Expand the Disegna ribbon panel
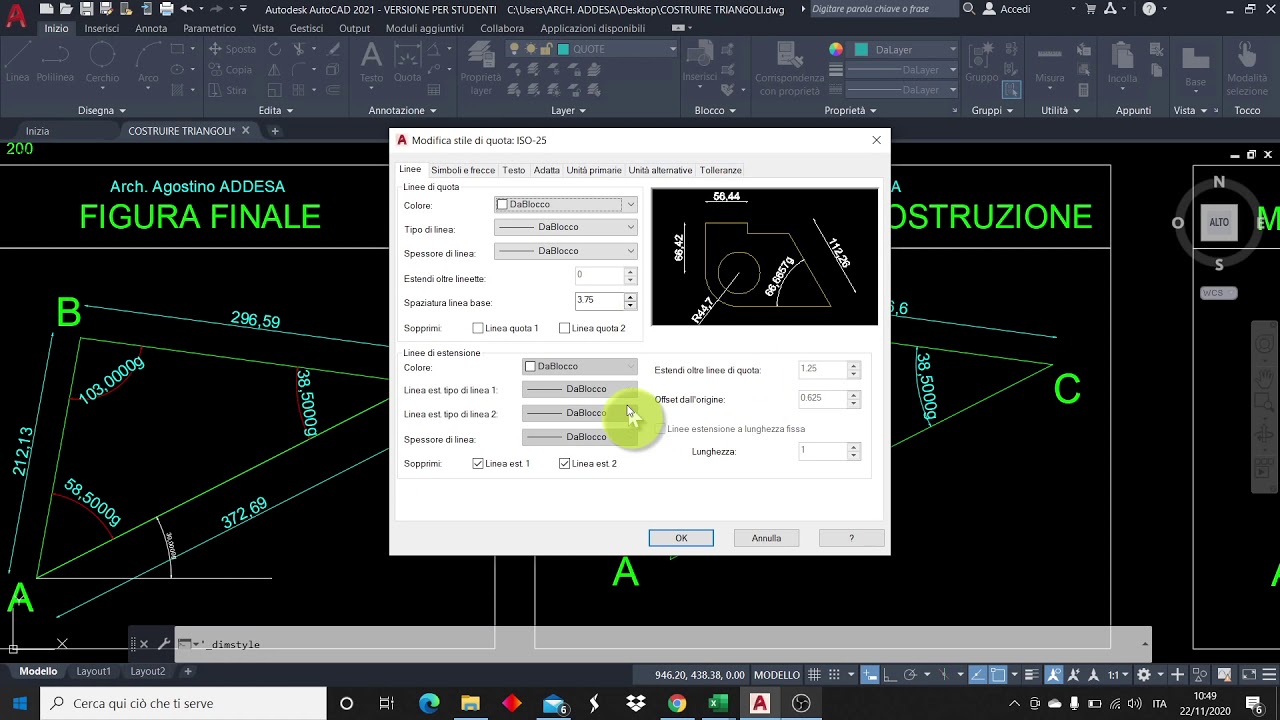This screenshot has height=720, width=1280. click(101, 111)
